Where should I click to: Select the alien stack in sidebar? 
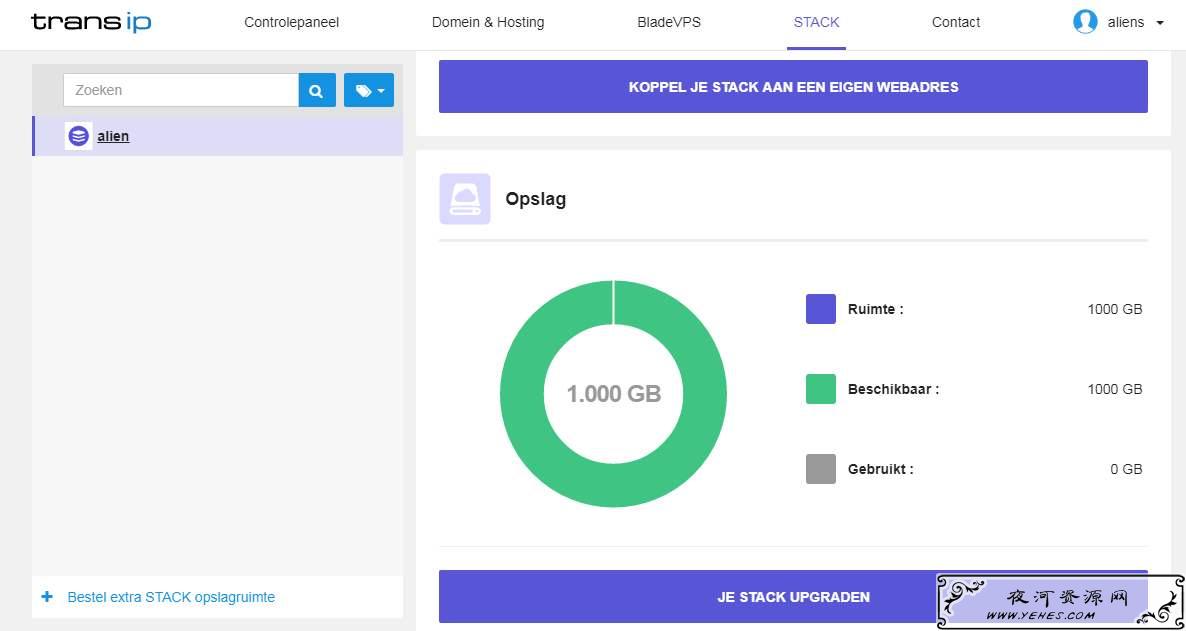[218, 136]
